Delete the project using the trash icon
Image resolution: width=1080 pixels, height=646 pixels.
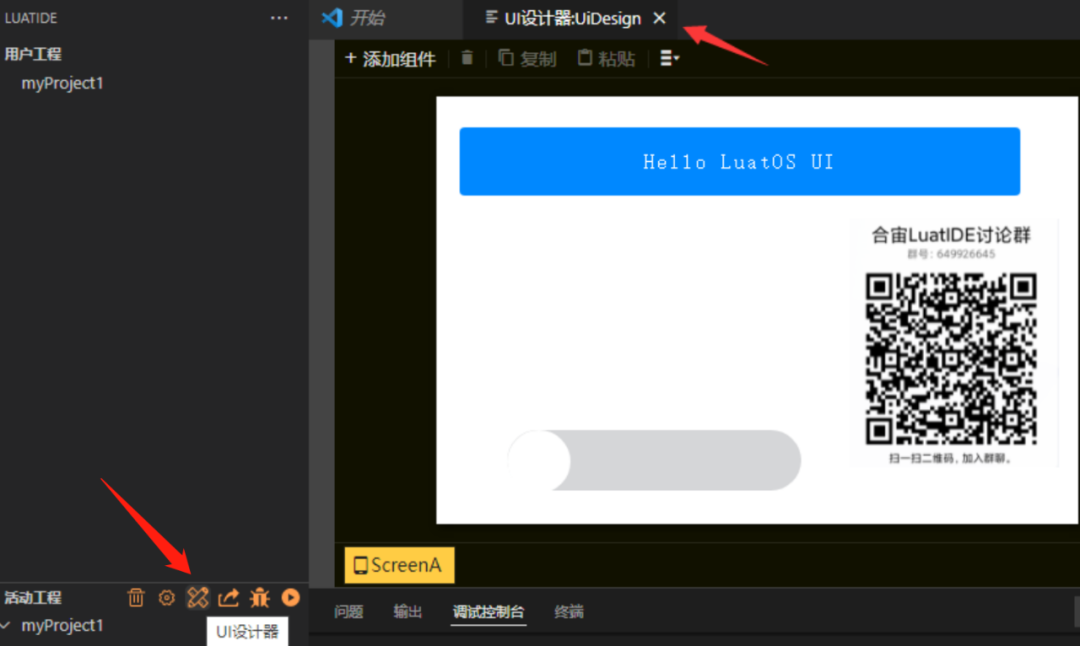136,597
